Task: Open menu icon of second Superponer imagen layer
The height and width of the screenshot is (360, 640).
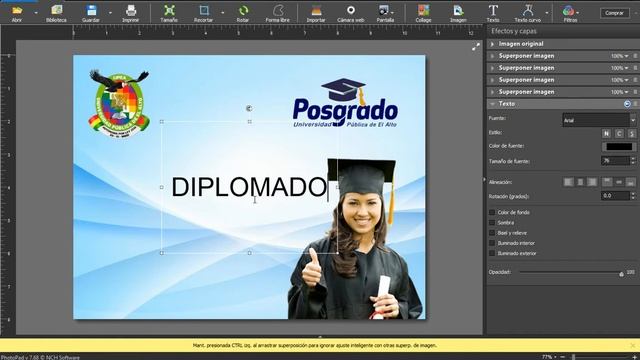Action: point(636,68)
